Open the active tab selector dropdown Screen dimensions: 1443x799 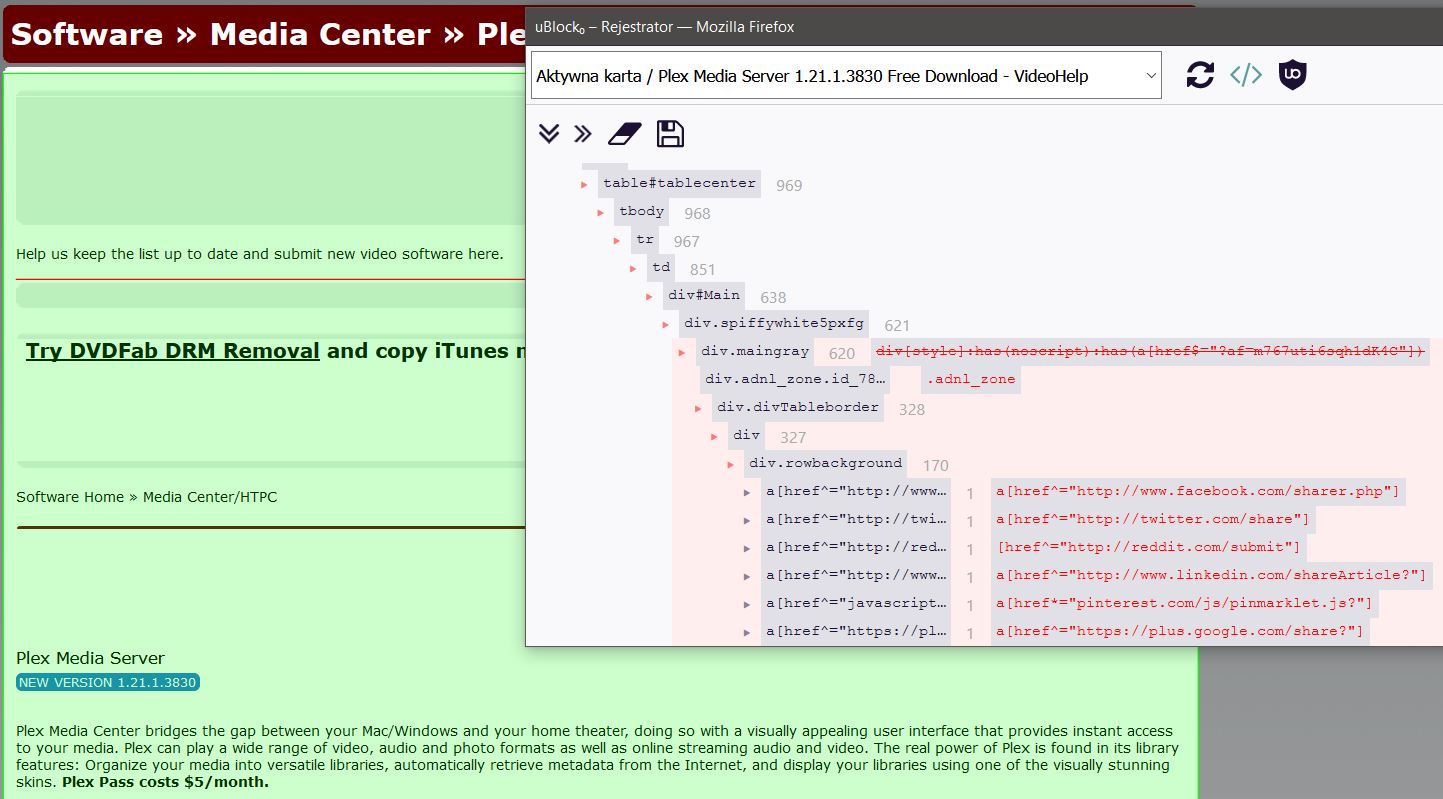coord(846,75)
